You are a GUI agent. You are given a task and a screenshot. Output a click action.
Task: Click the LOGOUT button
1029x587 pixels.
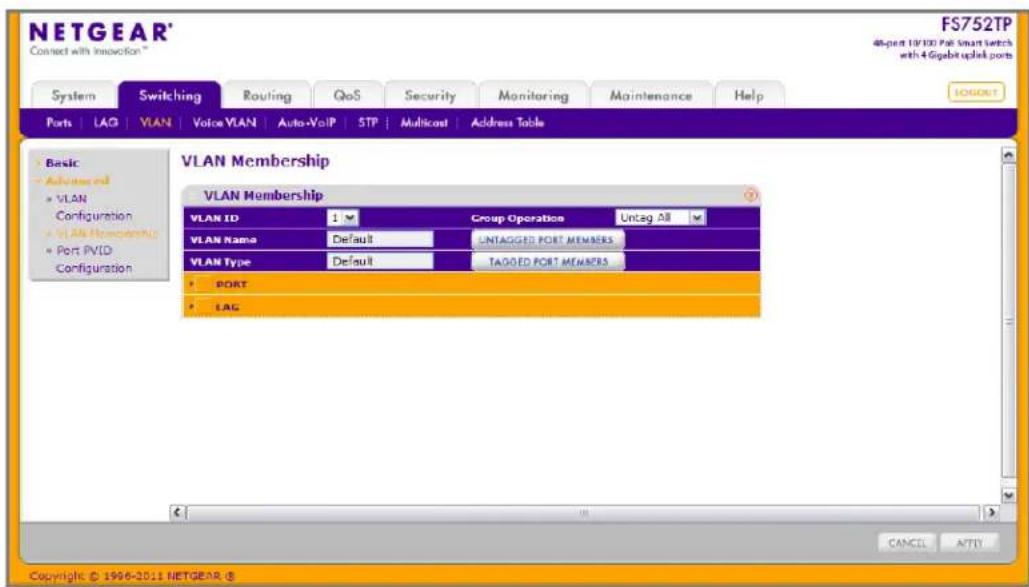click(x=976, y=93)
